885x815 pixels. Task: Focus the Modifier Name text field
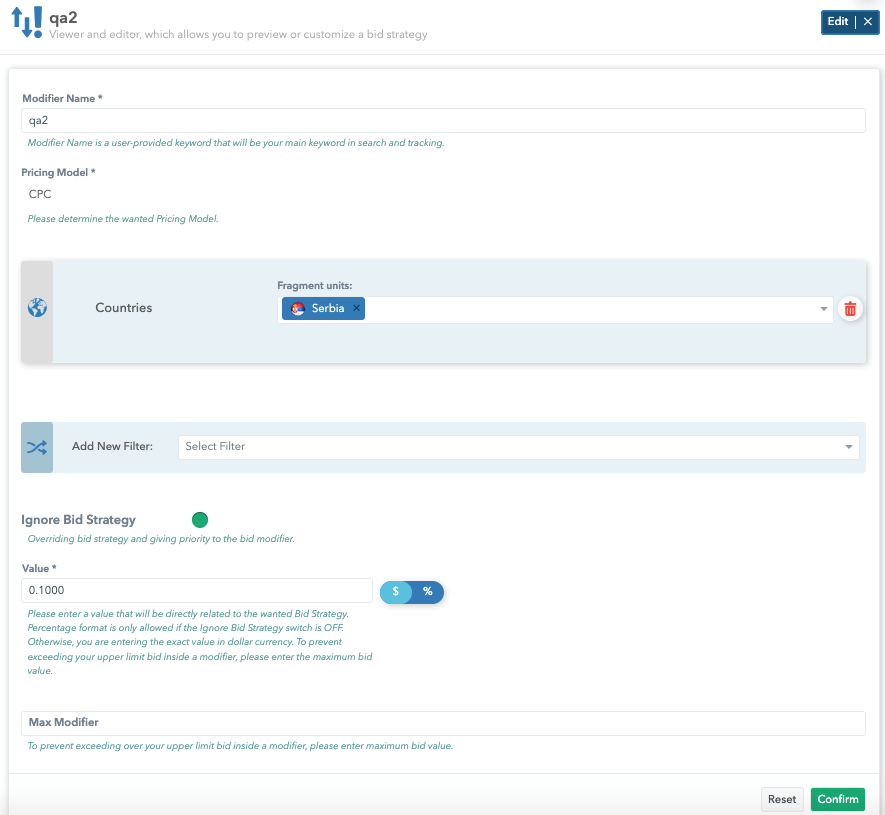[x=442, y=120]
